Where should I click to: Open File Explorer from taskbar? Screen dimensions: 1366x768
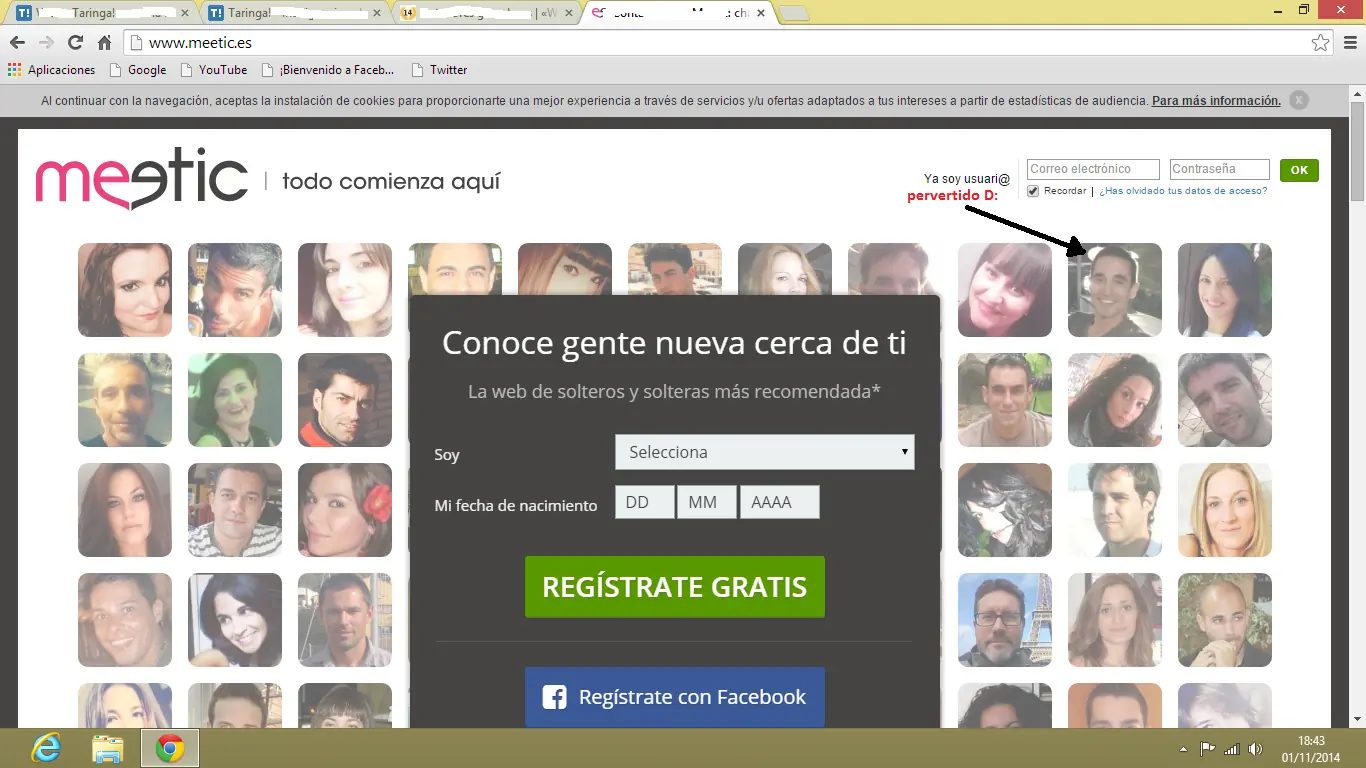(x=108, y=748)
